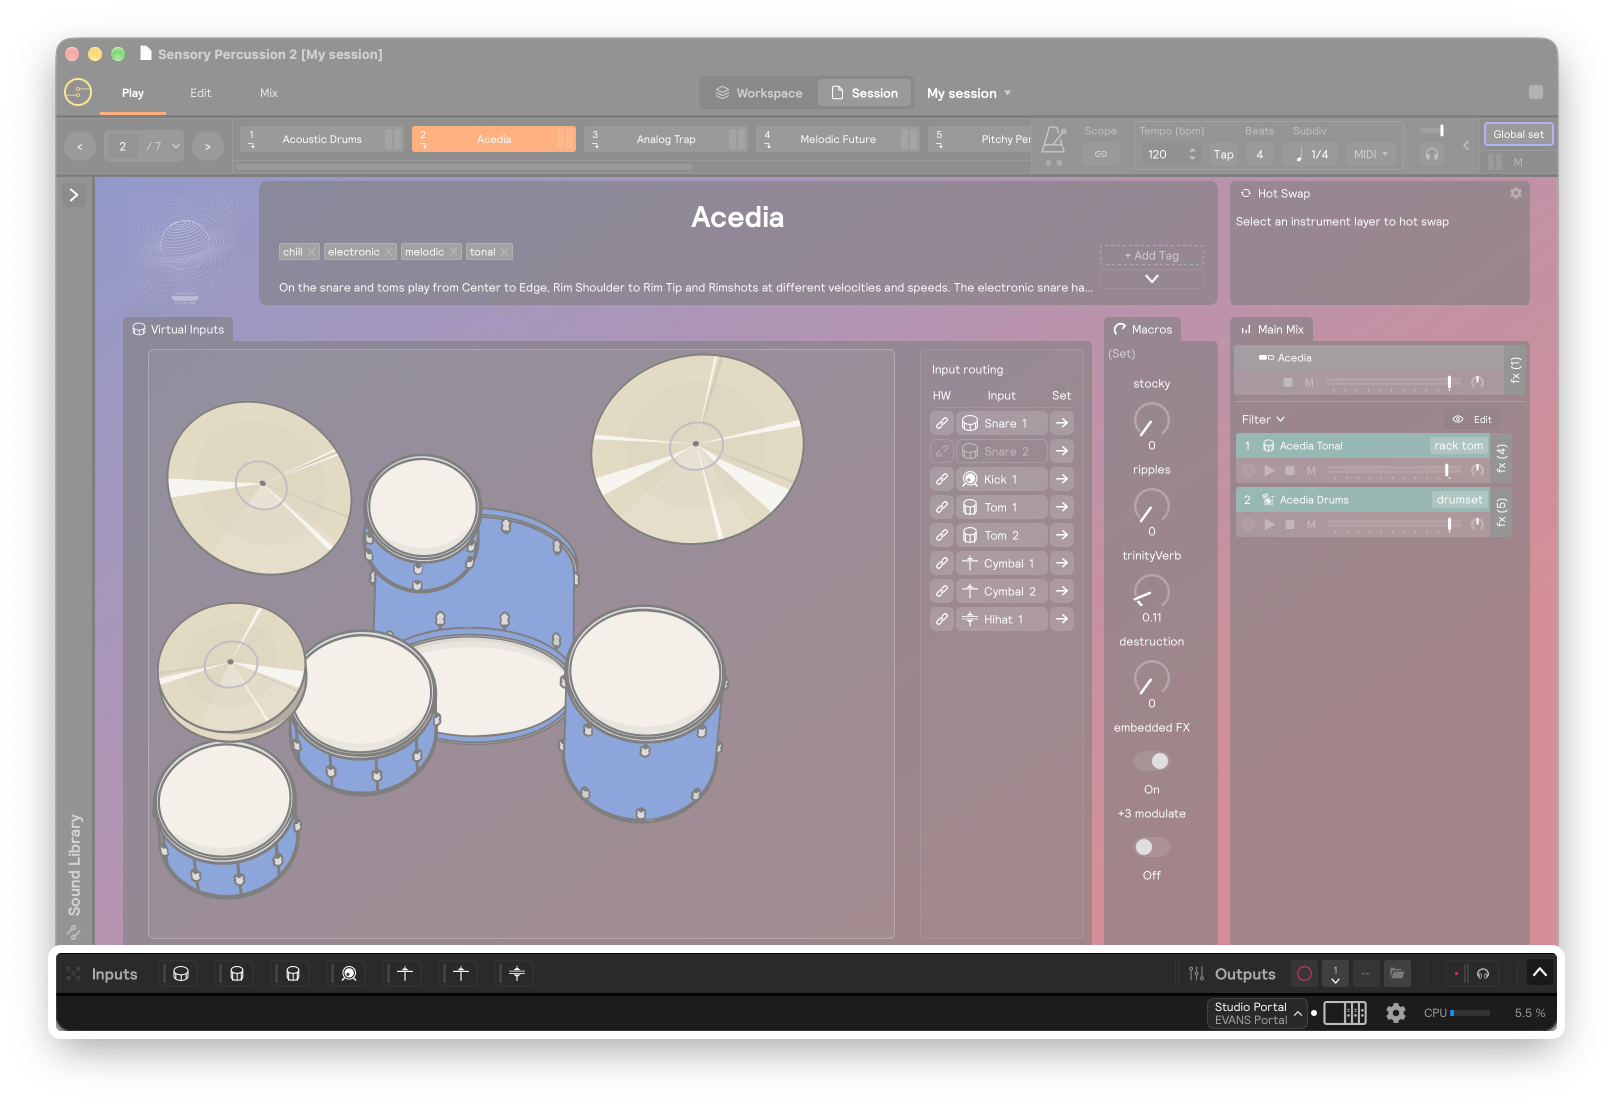This screenshot has height=1105, width=1614.
Task: Click the headphones icon in the Outputs bar
Action: tap(1483, 974)
